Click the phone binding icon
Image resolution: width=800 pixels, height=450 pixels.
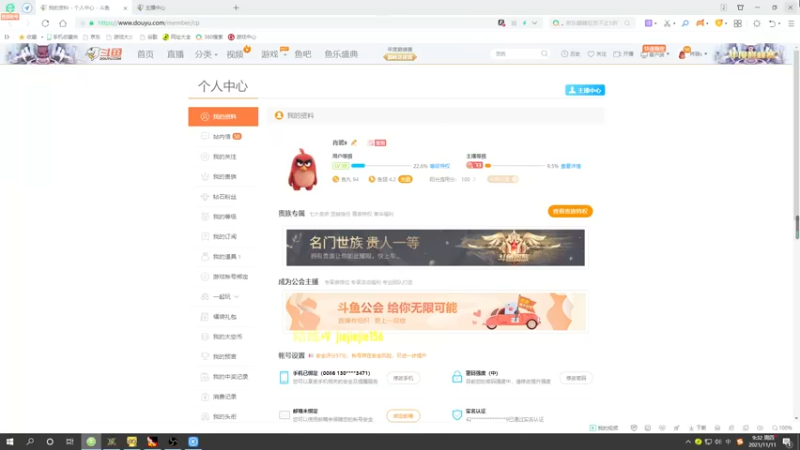pos(284,378)
